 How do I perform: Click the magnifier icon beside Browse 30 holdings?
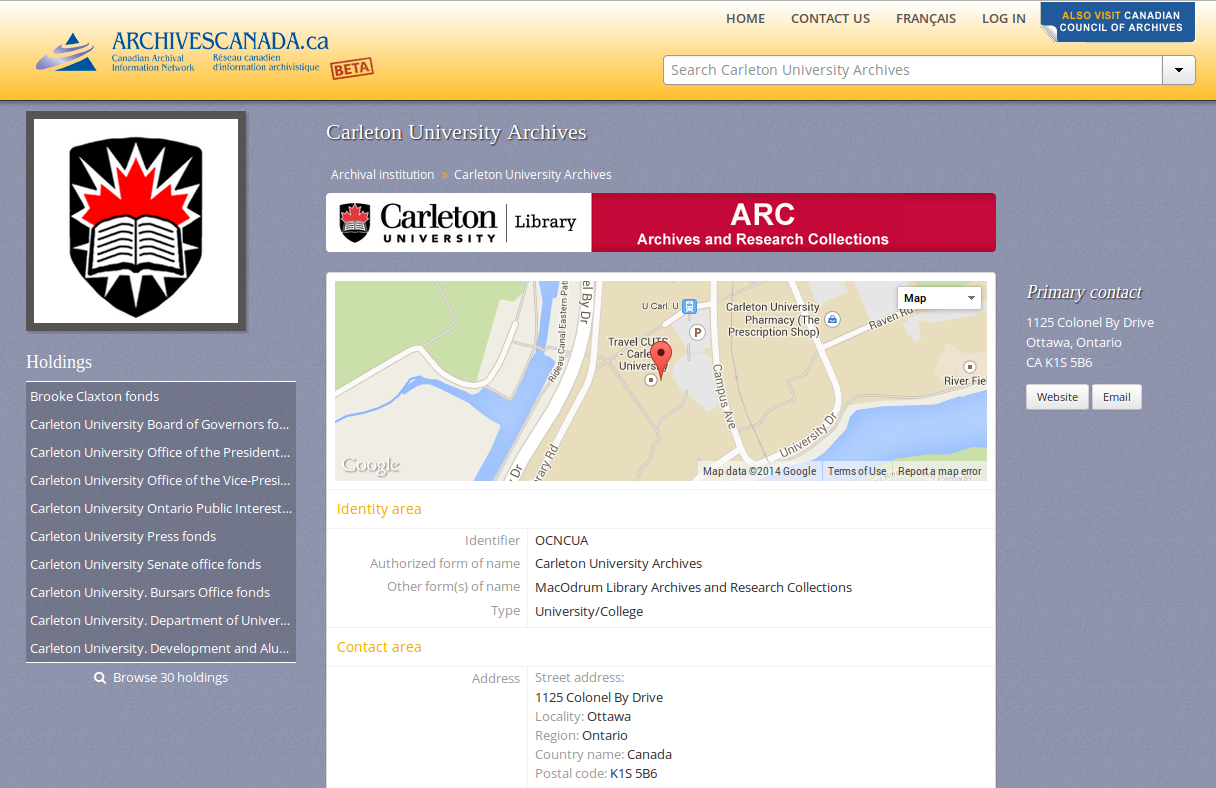(x=100, y=677)
